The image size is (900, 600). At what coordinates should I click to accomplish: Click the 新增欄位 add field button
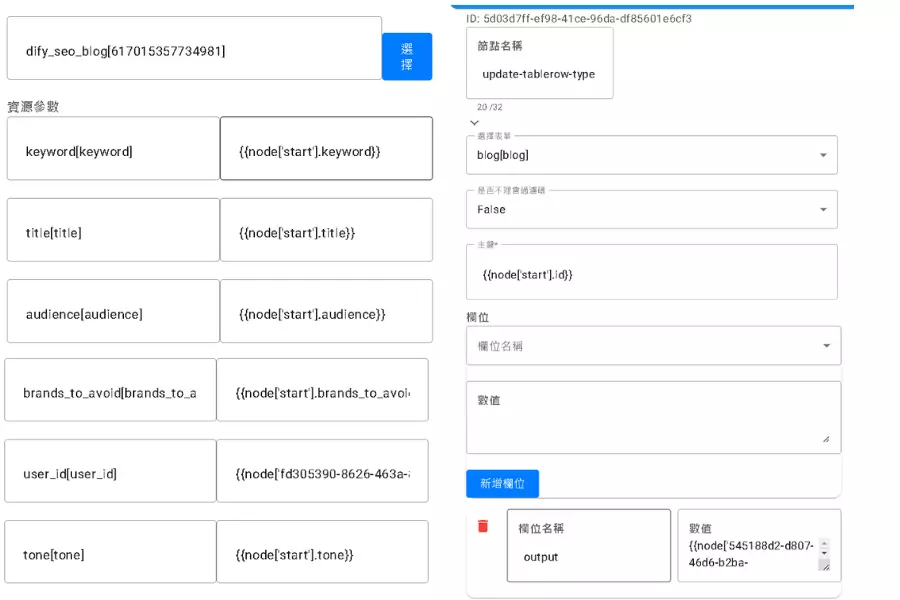(502, 484)
